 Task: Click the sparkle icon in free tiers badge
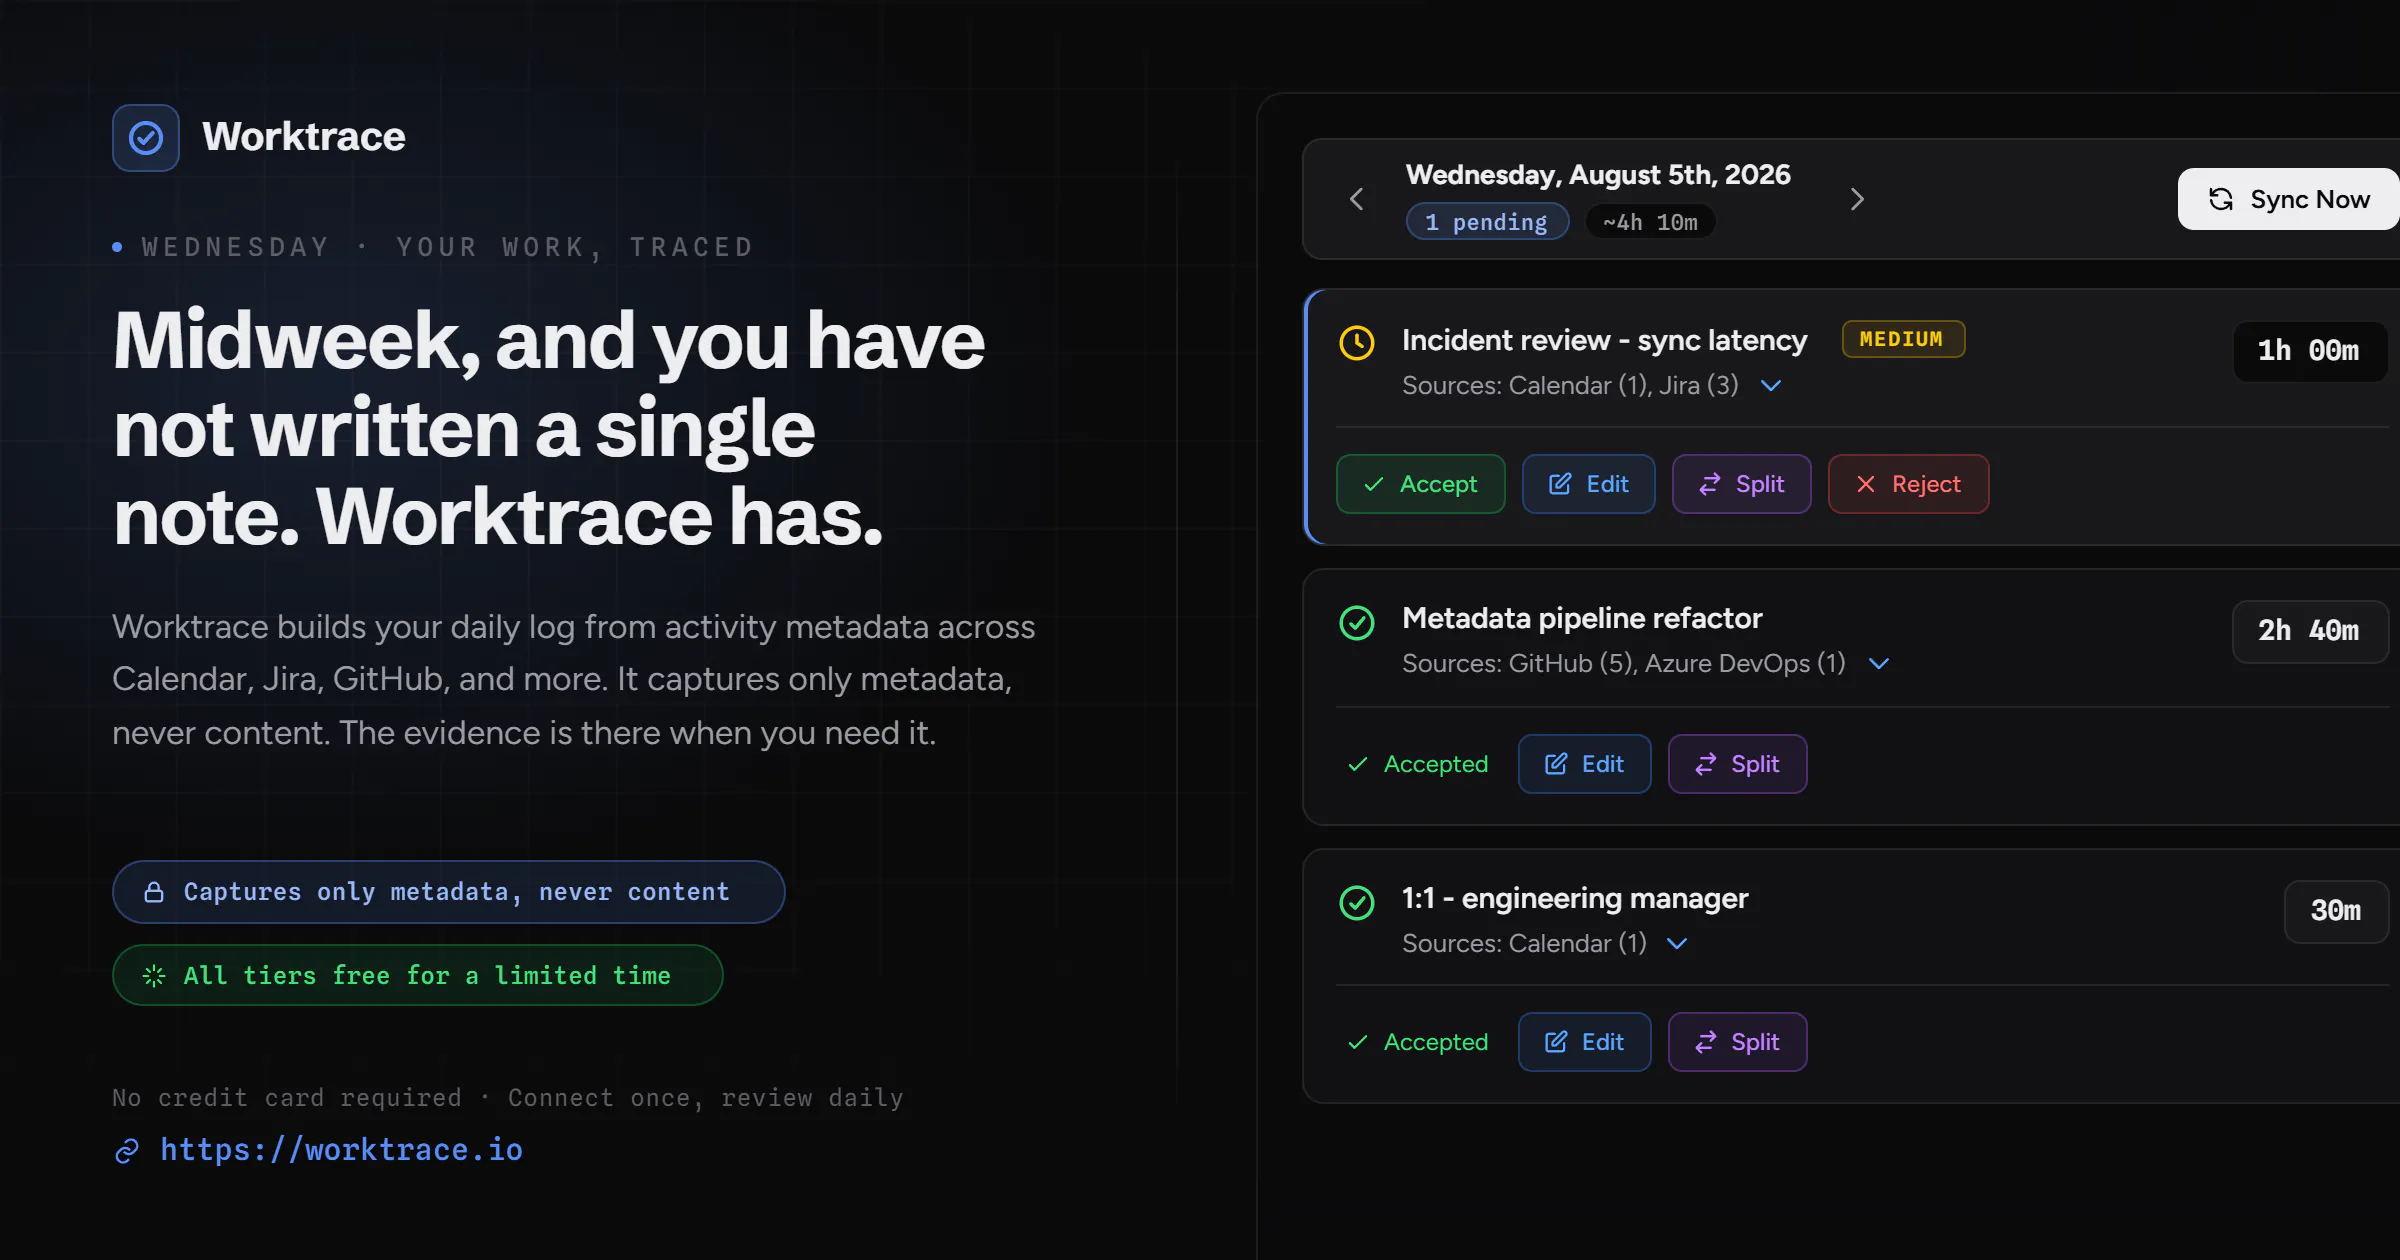tap(154, 976)
